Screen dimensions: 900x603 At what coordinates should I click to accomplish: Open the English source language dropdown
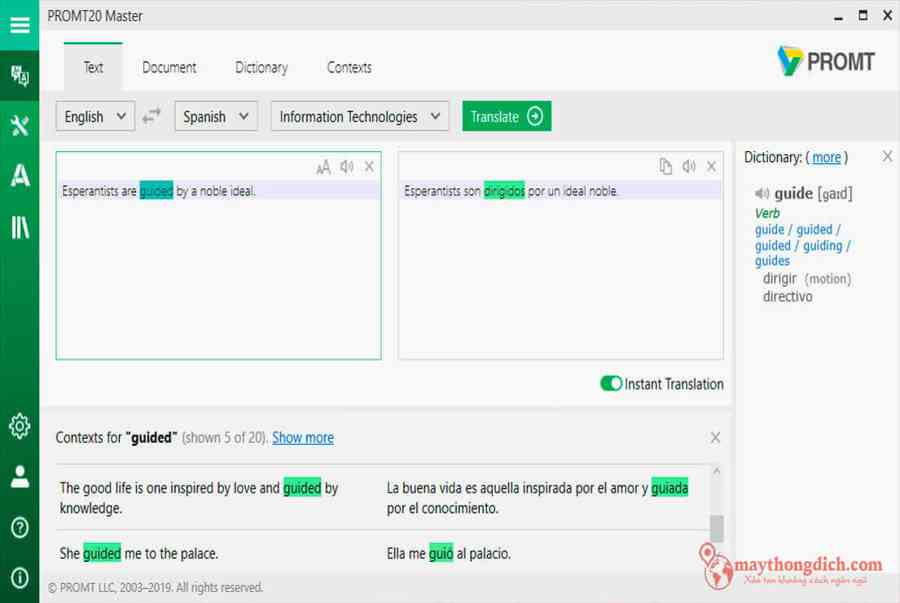(x=95, y=116)
